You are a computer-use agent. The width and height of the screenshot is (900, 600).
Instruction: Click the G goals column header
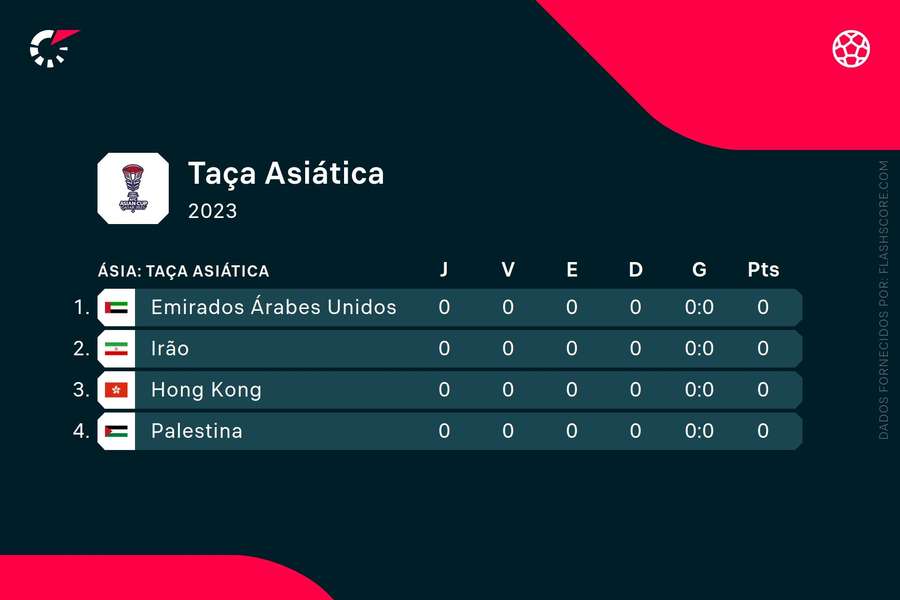699,269
